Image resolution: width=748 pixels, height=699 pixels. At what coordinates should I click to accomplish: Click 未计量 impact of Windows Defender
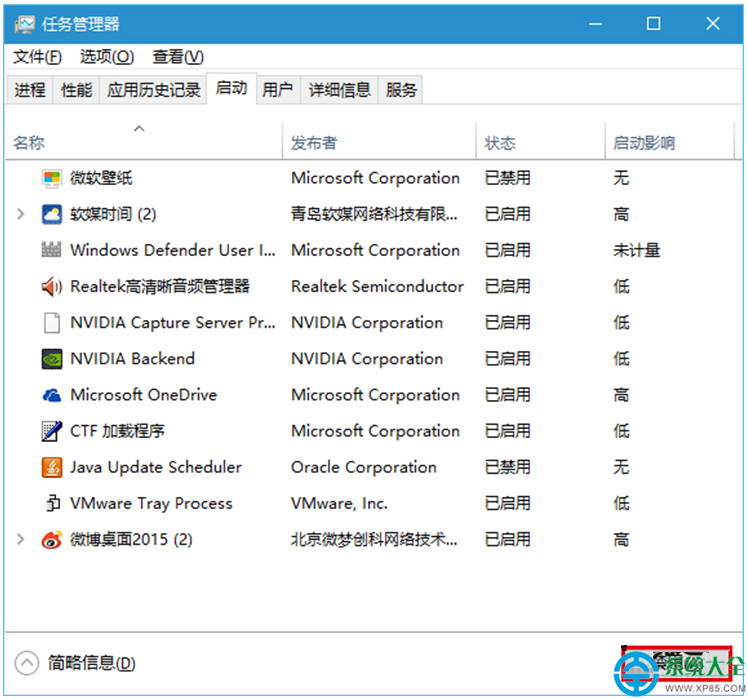point(636,250)
